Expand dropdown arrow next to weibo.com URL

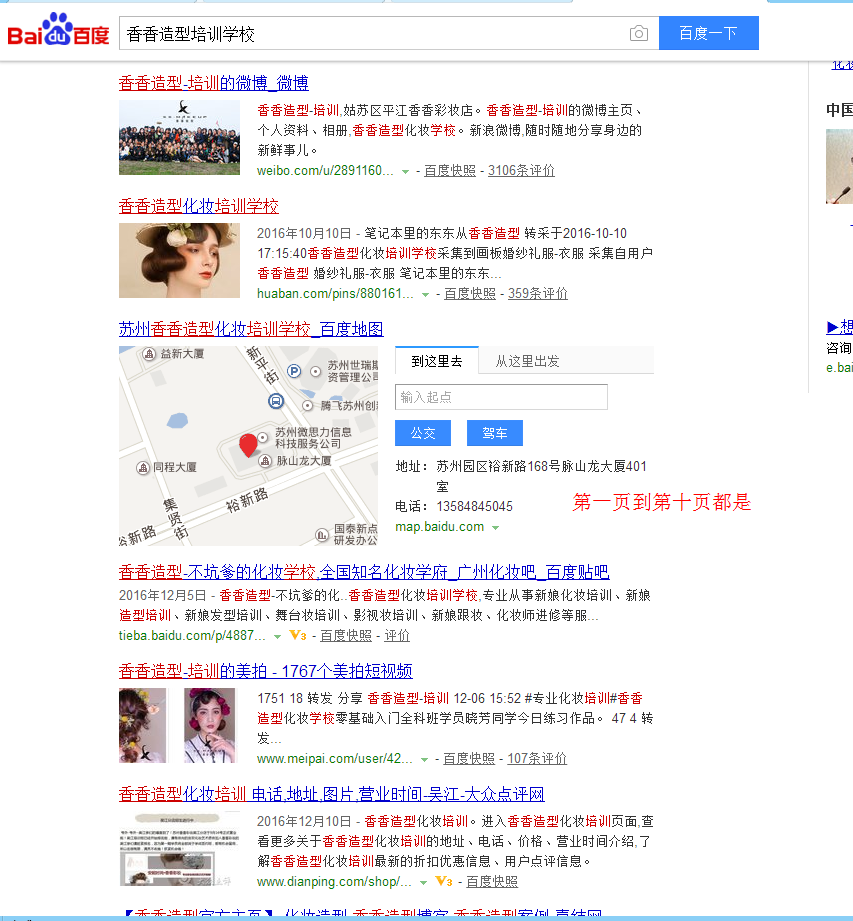405,172
